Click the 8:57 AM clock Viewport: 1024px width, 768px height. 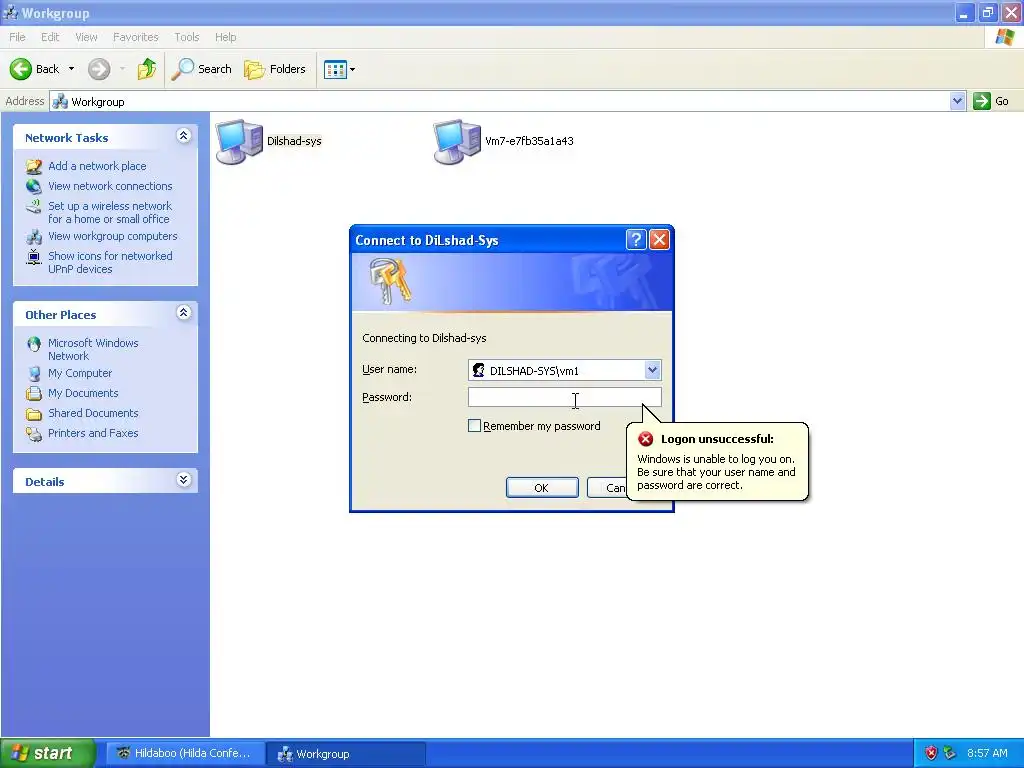point(987,753)
